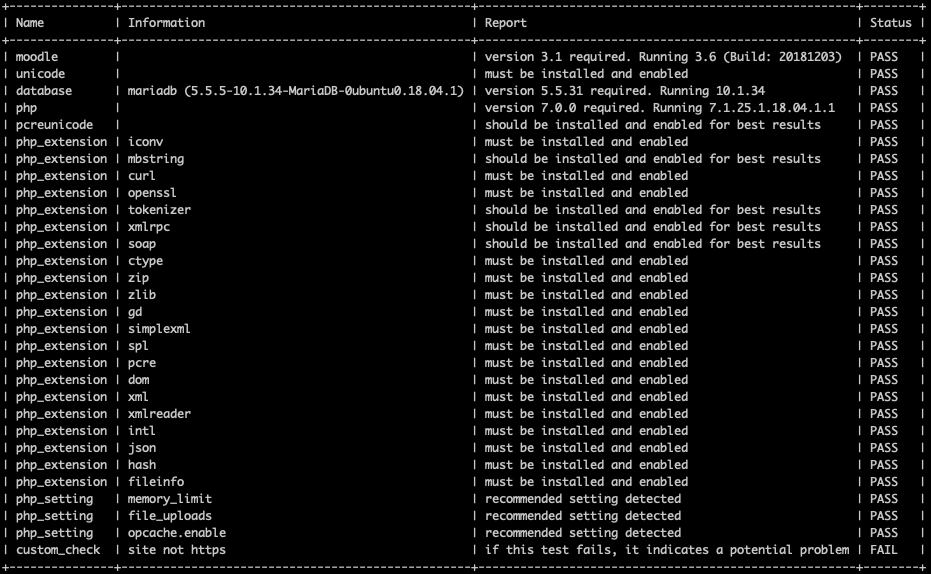Image resolution: width=931 pixels, height=574 pixels.
Task: Select the simplexml extension entry
Action: coord(159,329)
